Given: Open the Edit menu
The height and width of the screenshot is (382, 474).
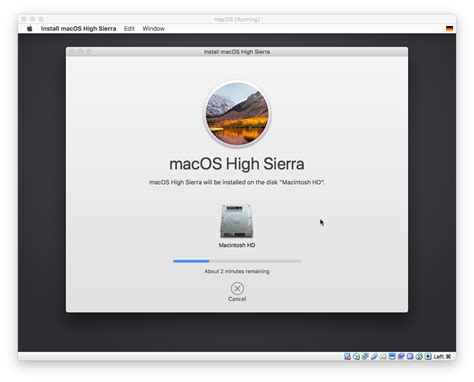Looking at the screenshot, I should [x=129, y=29].
